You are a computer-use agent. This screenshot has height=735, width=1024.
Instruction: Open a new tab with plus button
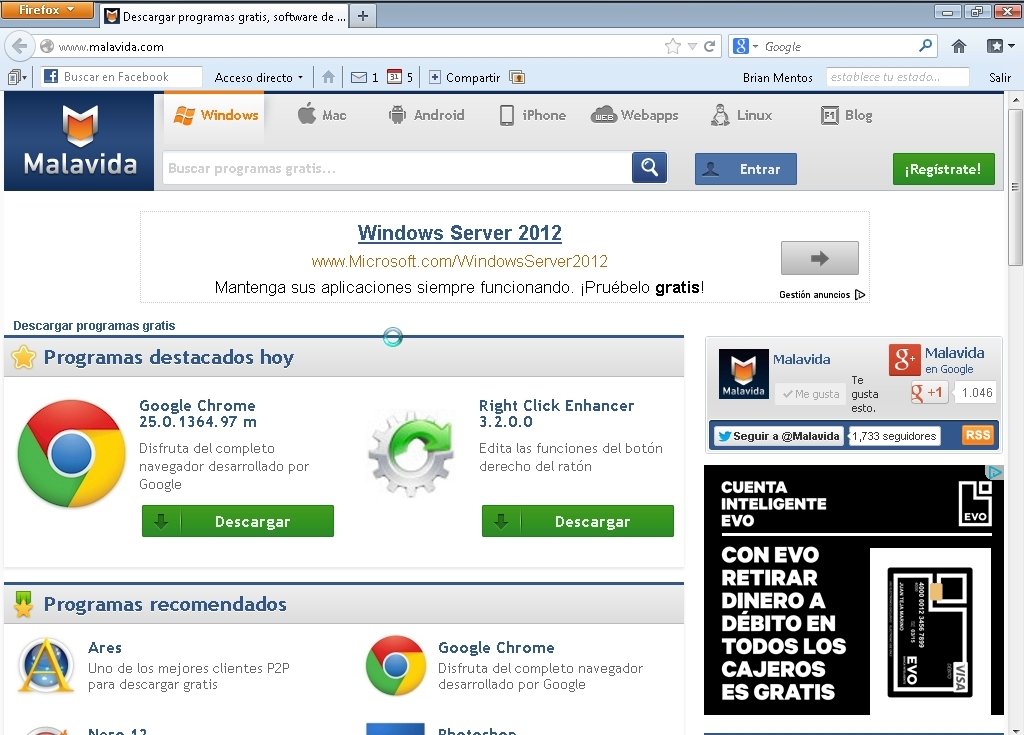[363, 16]
